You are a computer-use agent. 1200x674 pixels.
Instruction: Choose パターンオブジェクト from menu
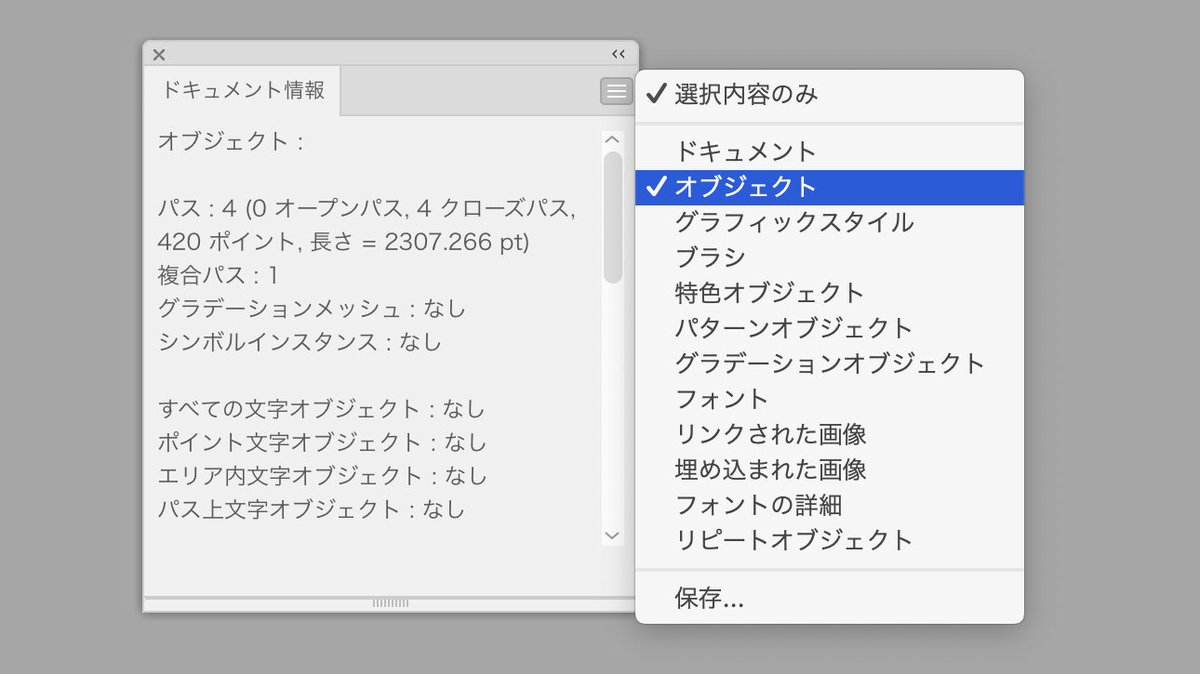tap(830, 328)
